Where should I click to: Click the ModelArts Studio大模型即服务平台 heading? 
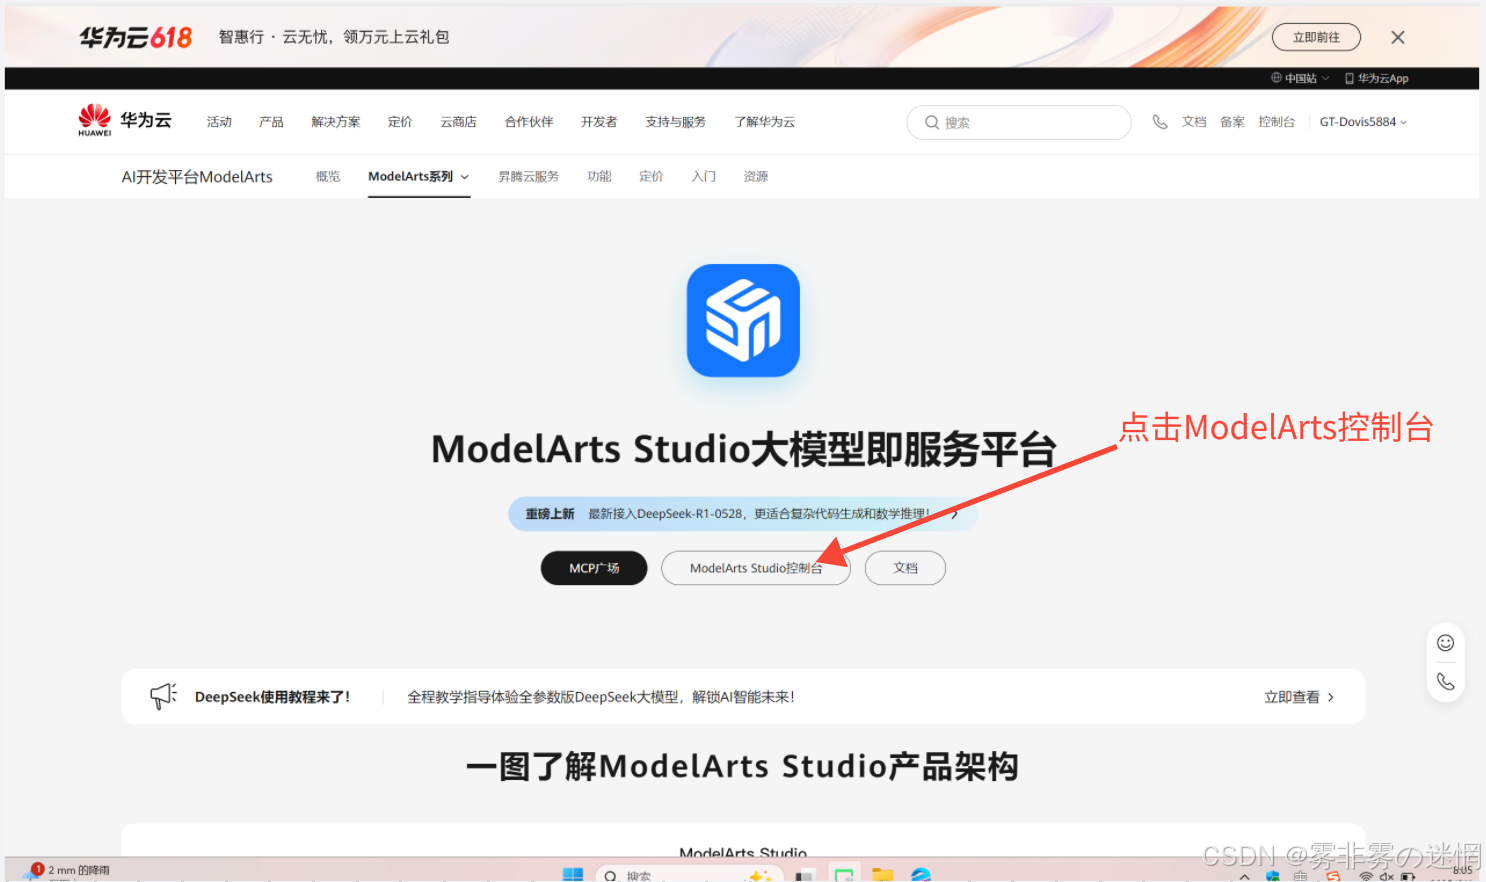click(743, 449)
